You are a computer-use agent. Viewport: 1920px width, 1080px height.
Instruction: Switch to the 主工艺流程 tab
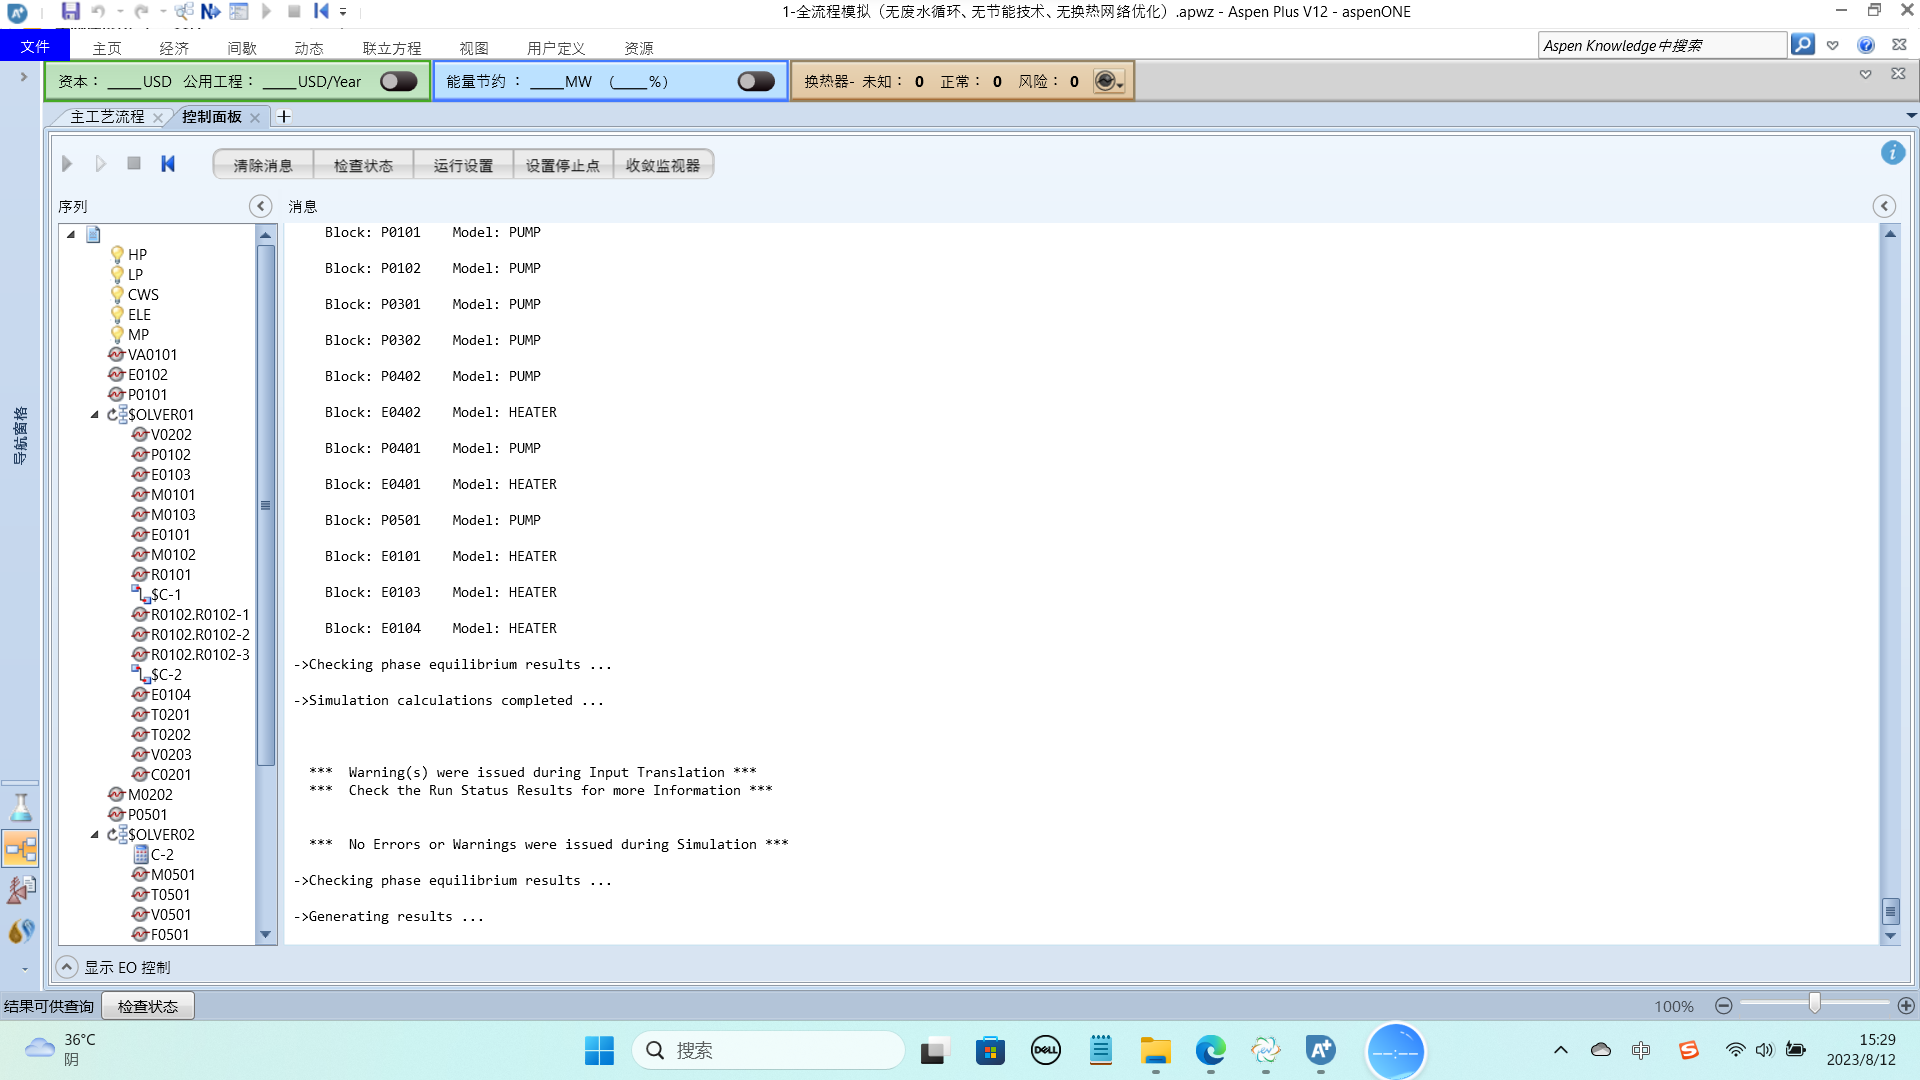[x=107, y=117]
